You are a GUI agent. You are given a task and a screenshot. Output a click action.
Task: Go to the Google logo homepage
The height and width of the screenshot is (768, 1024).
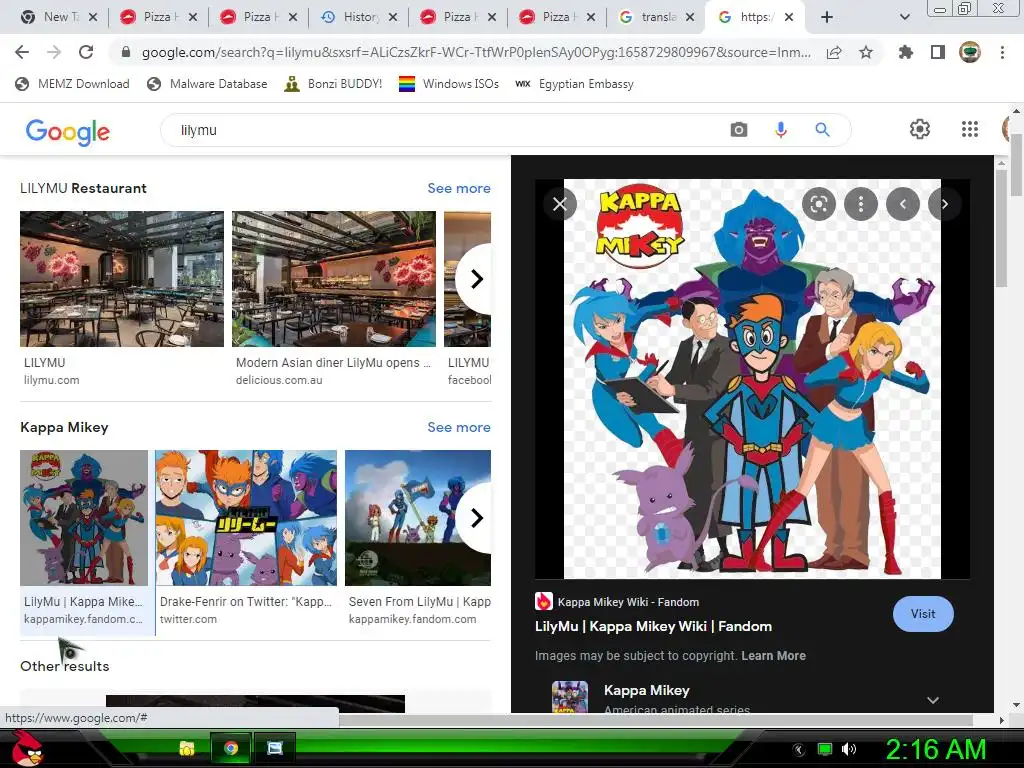68,131
